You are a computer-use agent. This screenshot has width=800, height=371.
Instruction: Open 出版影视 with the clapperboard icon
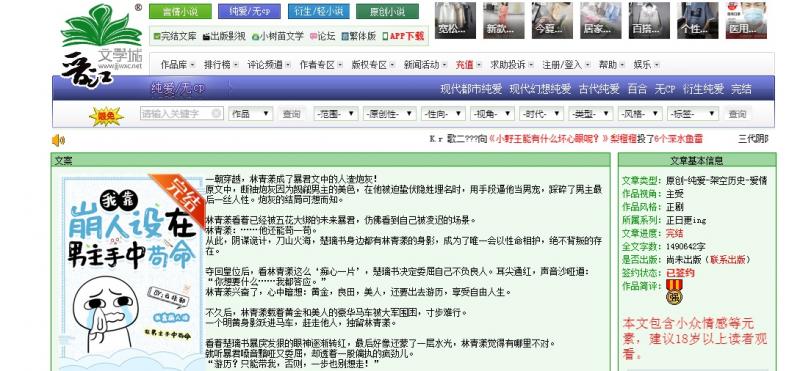coord(224,36)
